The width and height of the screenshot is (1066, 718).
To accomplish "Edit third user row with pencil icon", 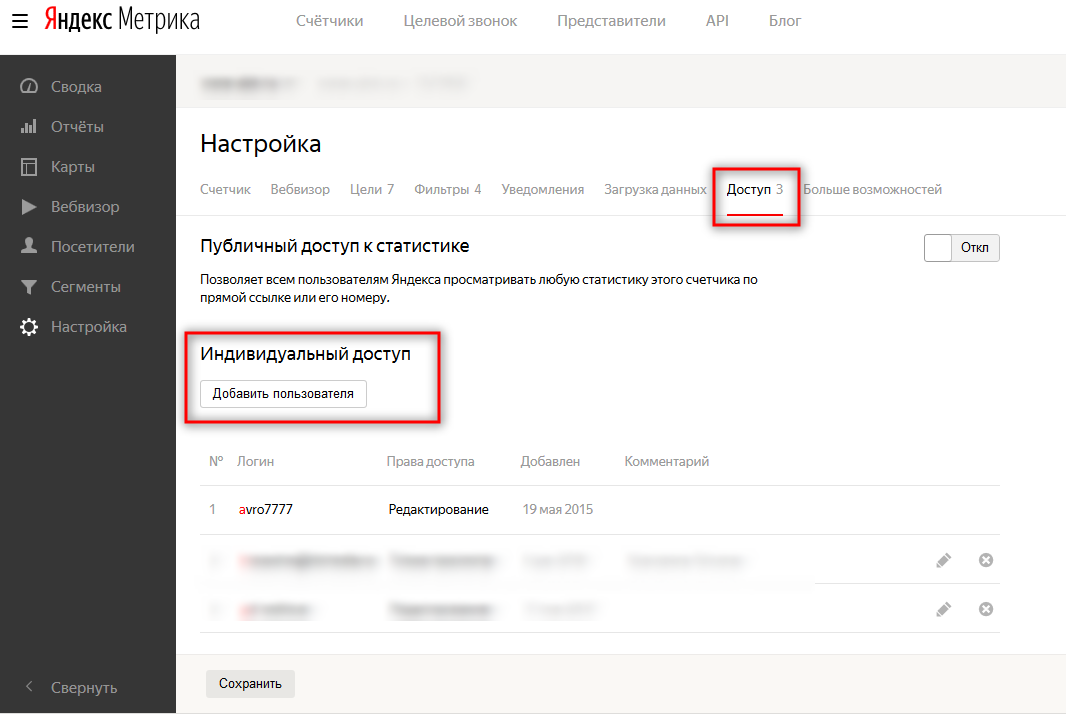I will [x=944, y=609].
